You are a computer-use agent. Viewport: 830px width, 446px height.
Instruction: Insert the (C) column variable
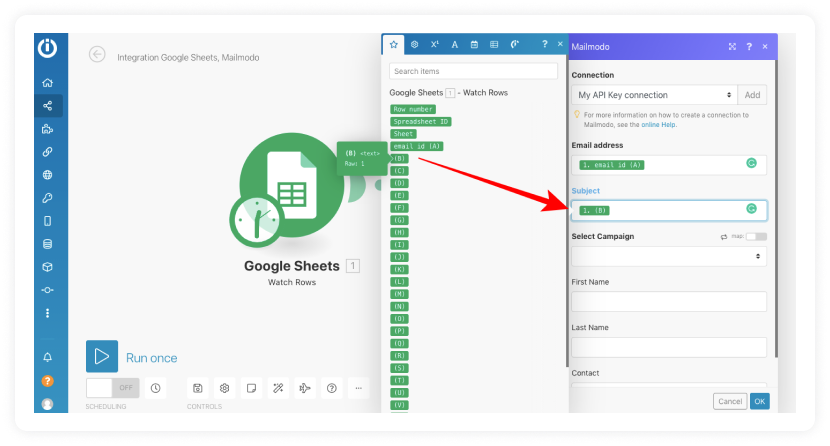click(399, 171)
